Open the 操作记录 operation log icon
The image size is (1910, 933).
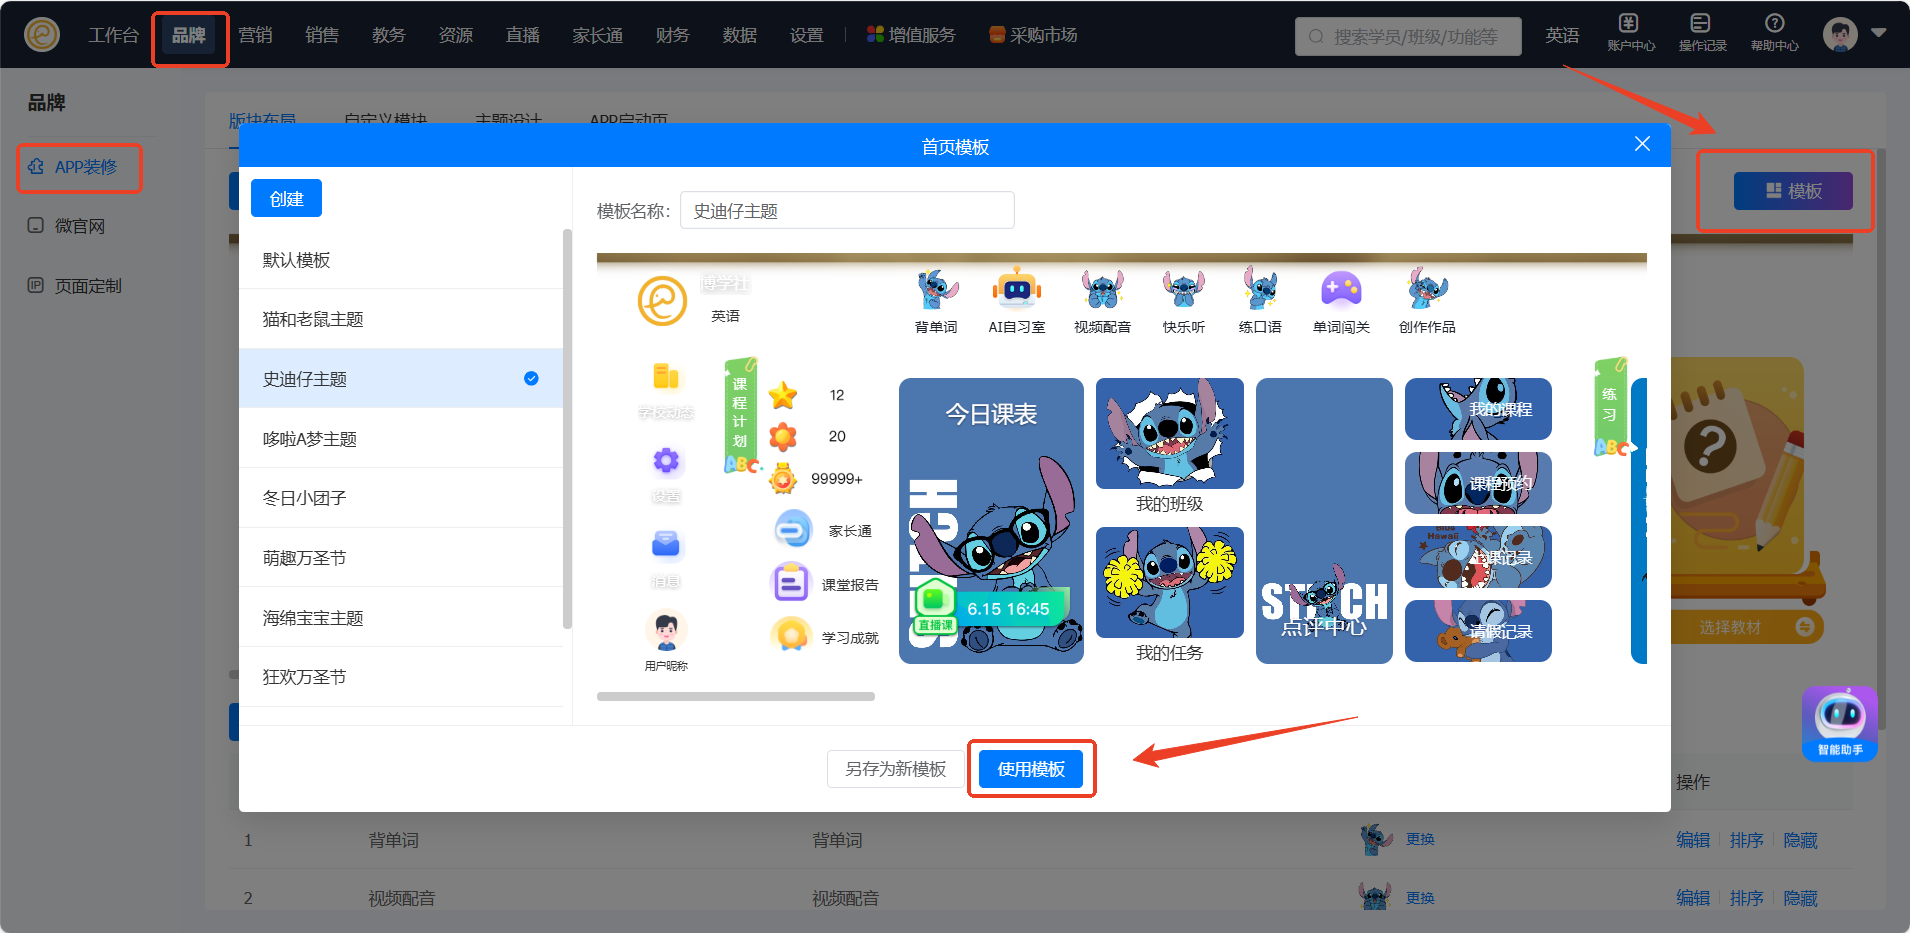click(1702, 32)
